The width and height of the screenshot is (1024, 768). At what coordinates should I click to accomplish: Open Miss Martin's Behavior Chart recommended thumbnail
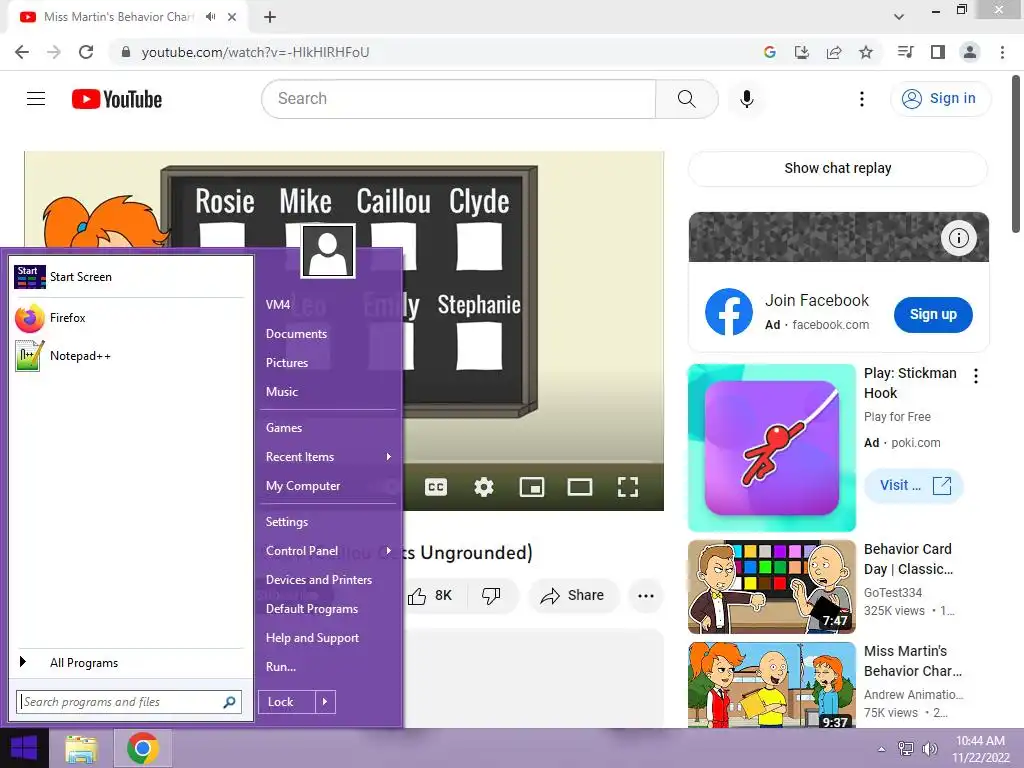point(772,684)
